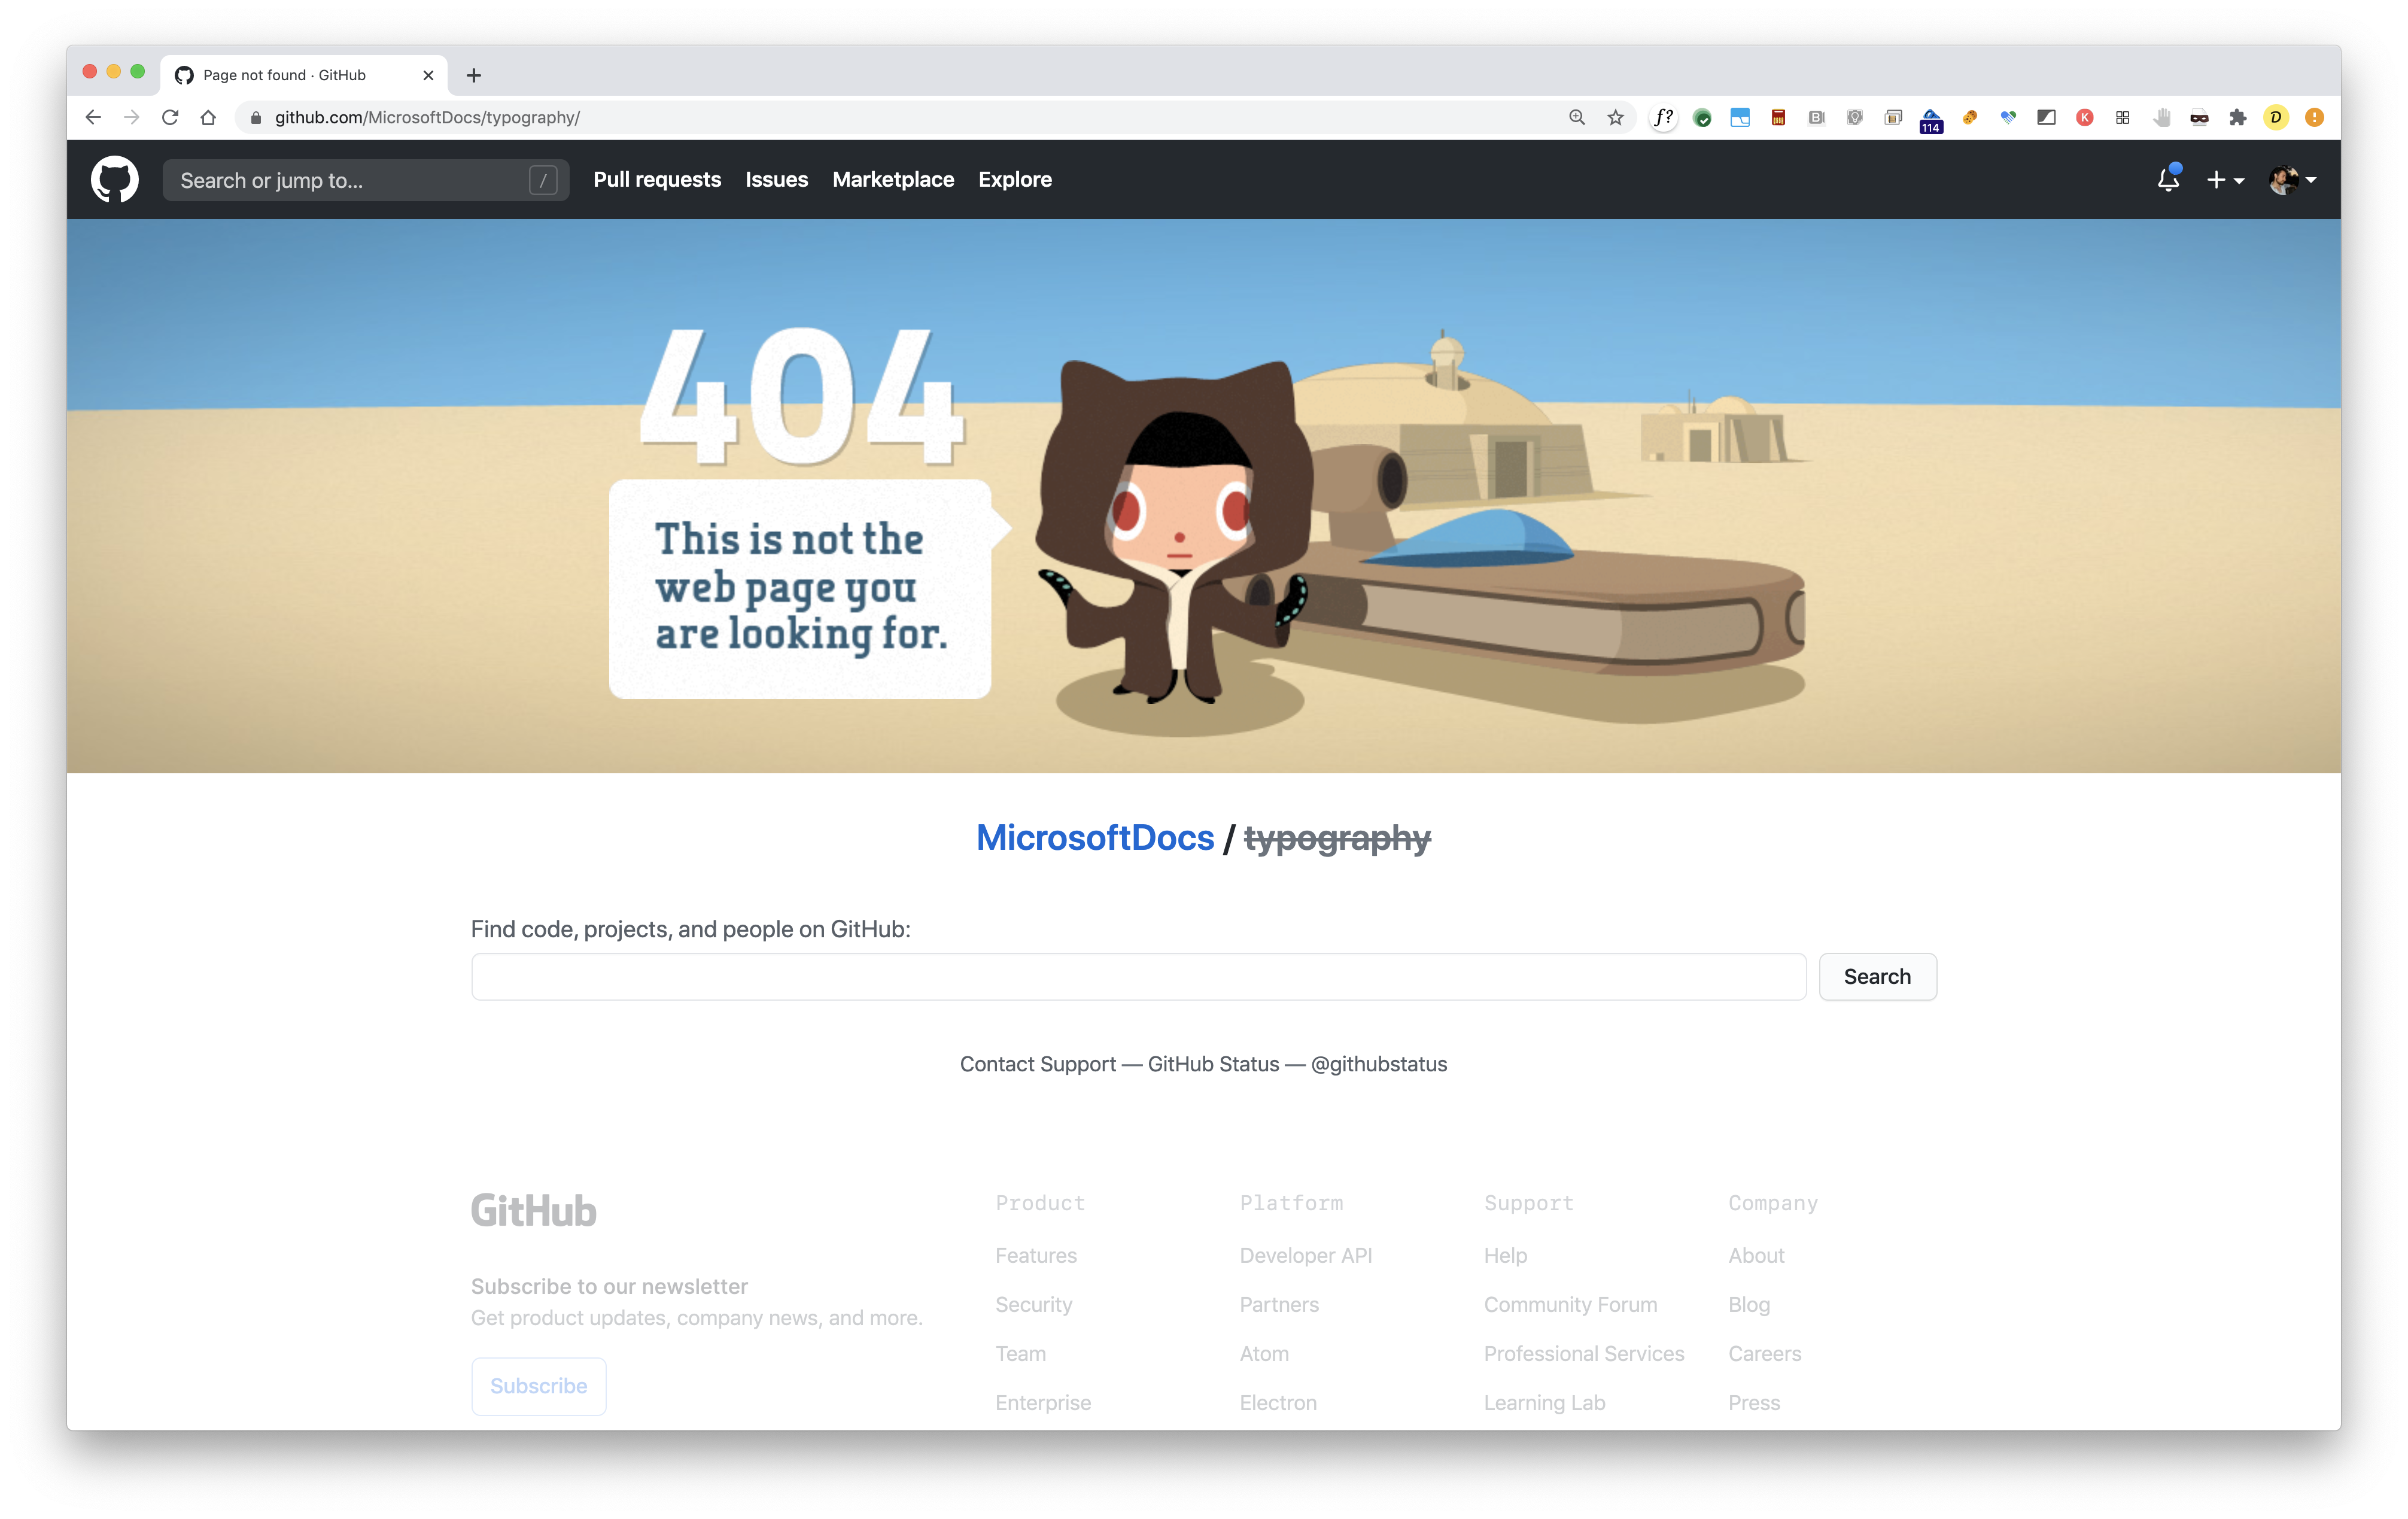The image size is (2408, 1519).
Task: Click the red K extension icon
Action: coord(2085,117)
